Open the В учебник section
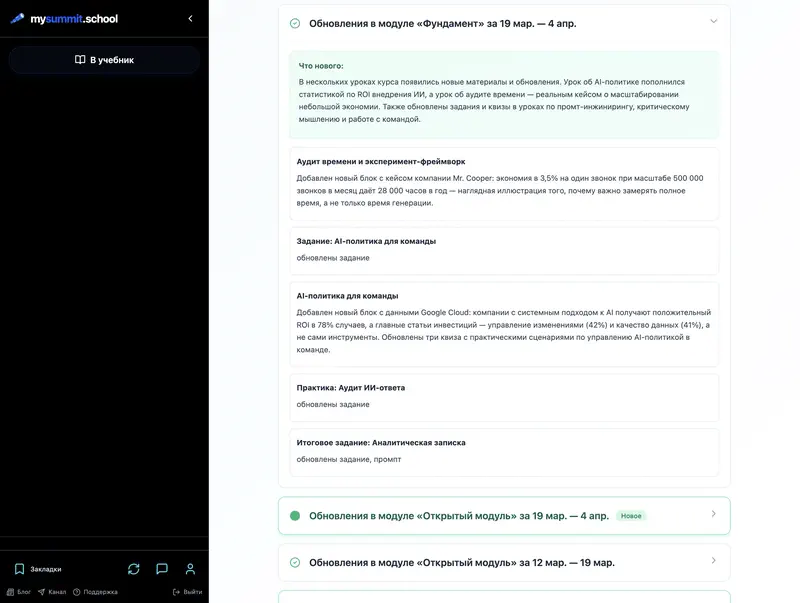The height and width of the screenshot is (603, 800). pyautogui.click(x=104, y=58)
